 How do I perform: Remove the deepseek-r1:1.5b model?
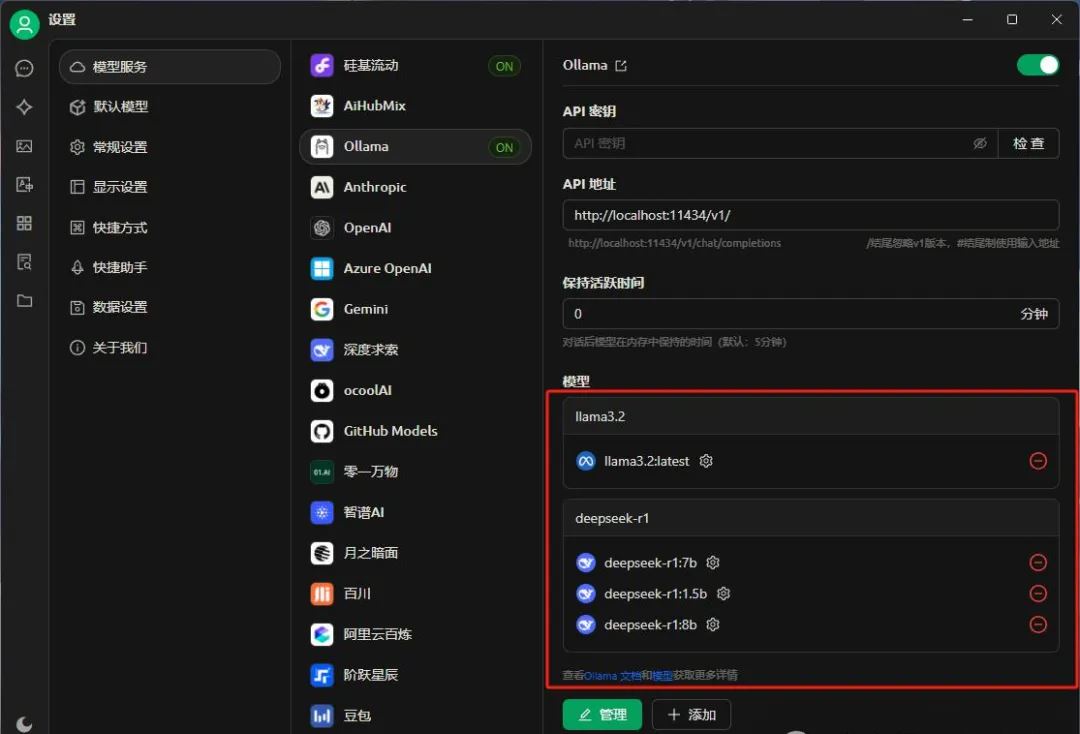coord(1038,594)
